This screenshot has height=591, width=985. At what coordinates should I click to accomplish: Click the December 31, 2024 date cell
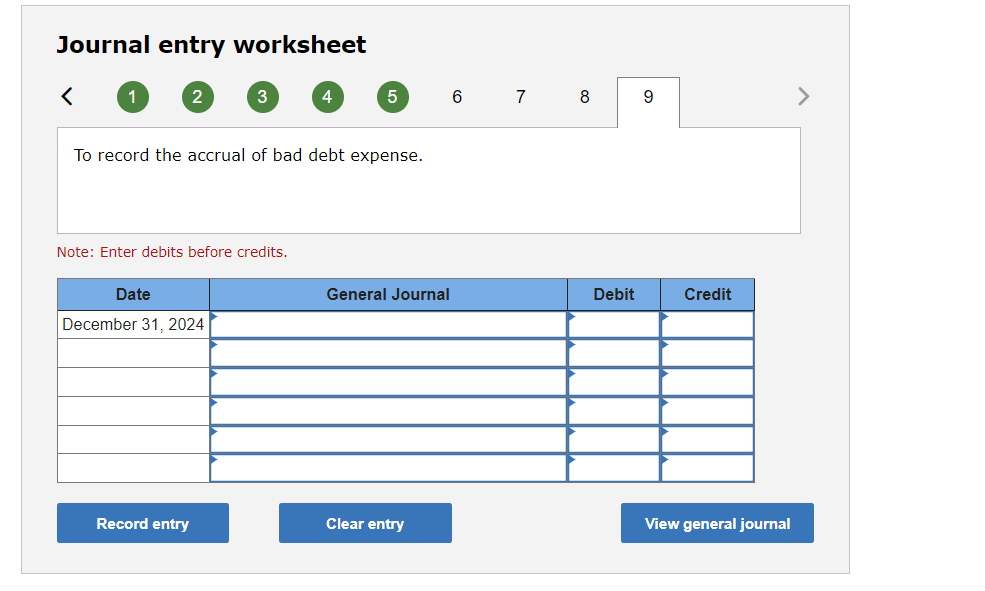tap(133, 325)
